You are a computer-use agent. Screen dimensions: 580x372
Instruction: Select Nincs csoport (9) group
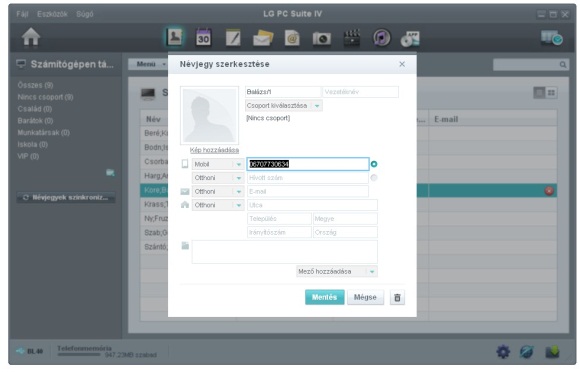(x=45, y=97)
